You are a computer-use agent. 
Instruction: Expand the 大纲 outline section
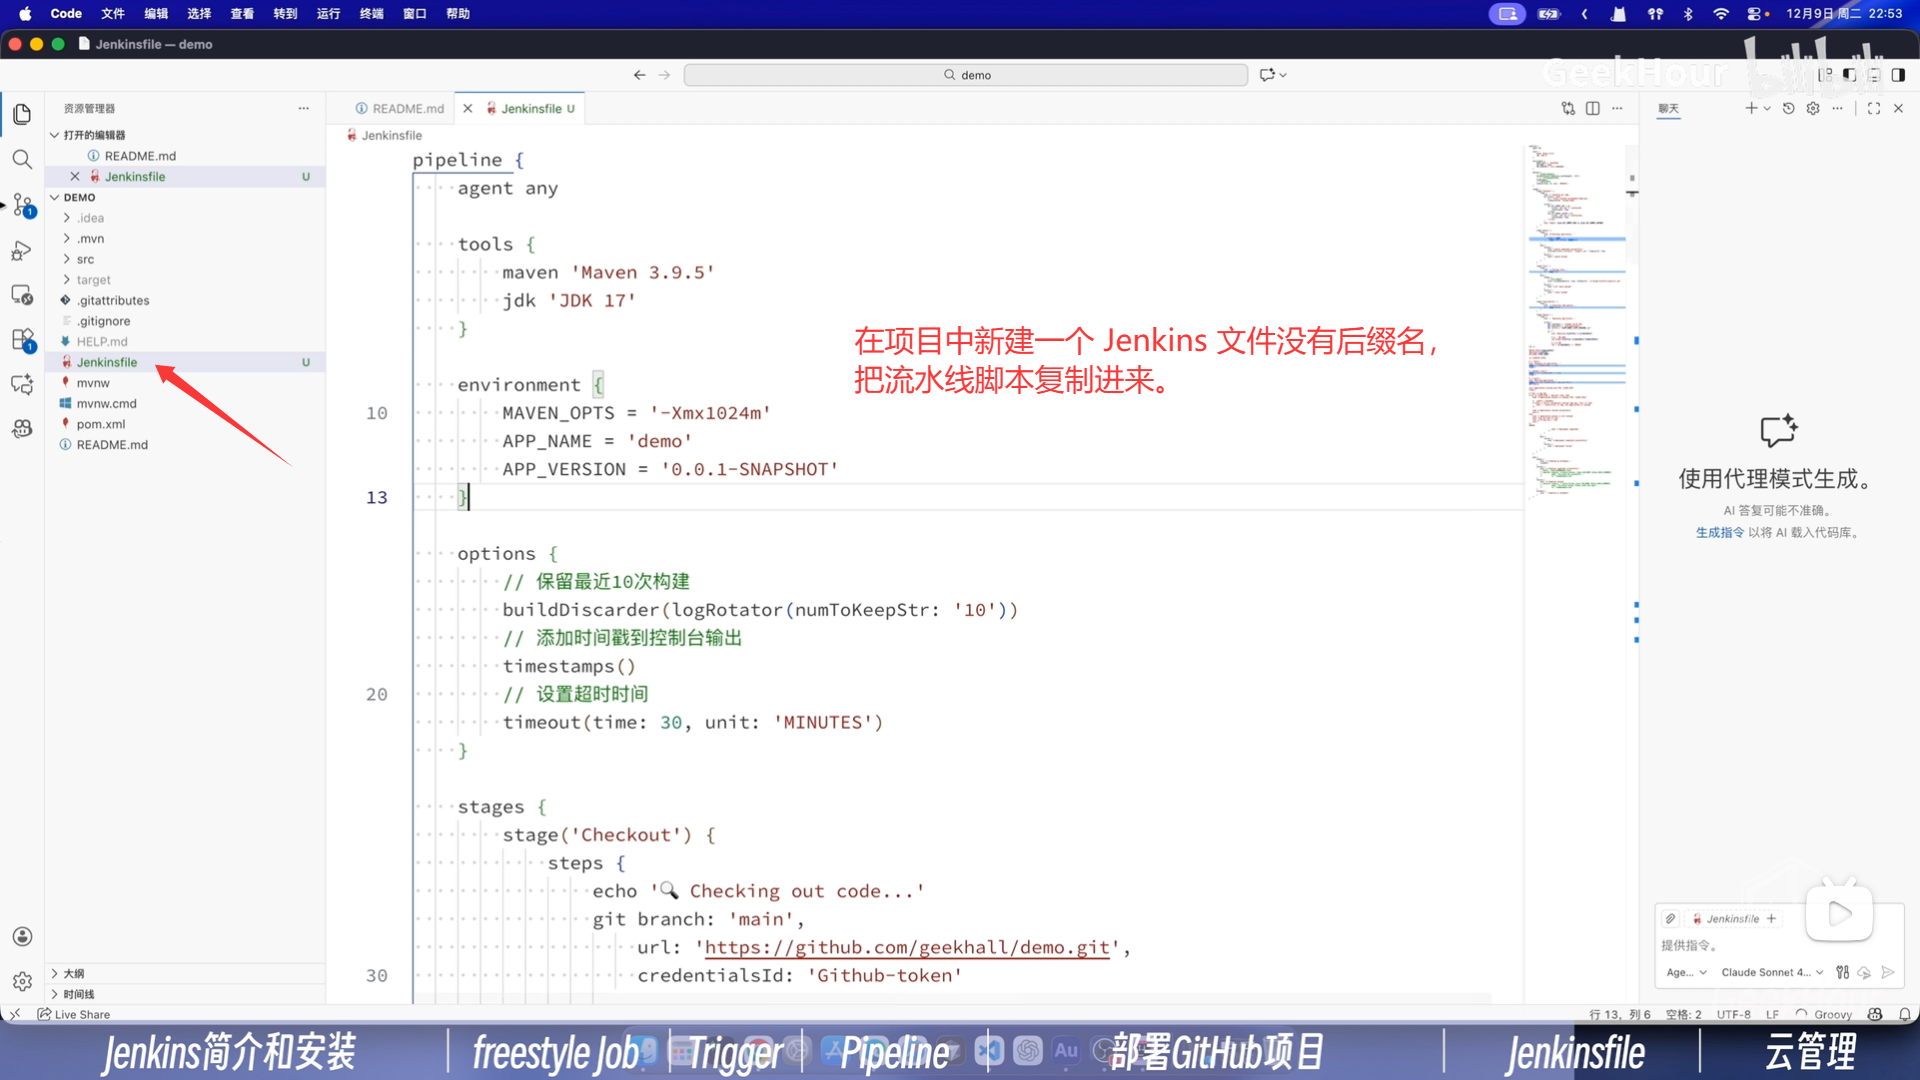[74, 973]
